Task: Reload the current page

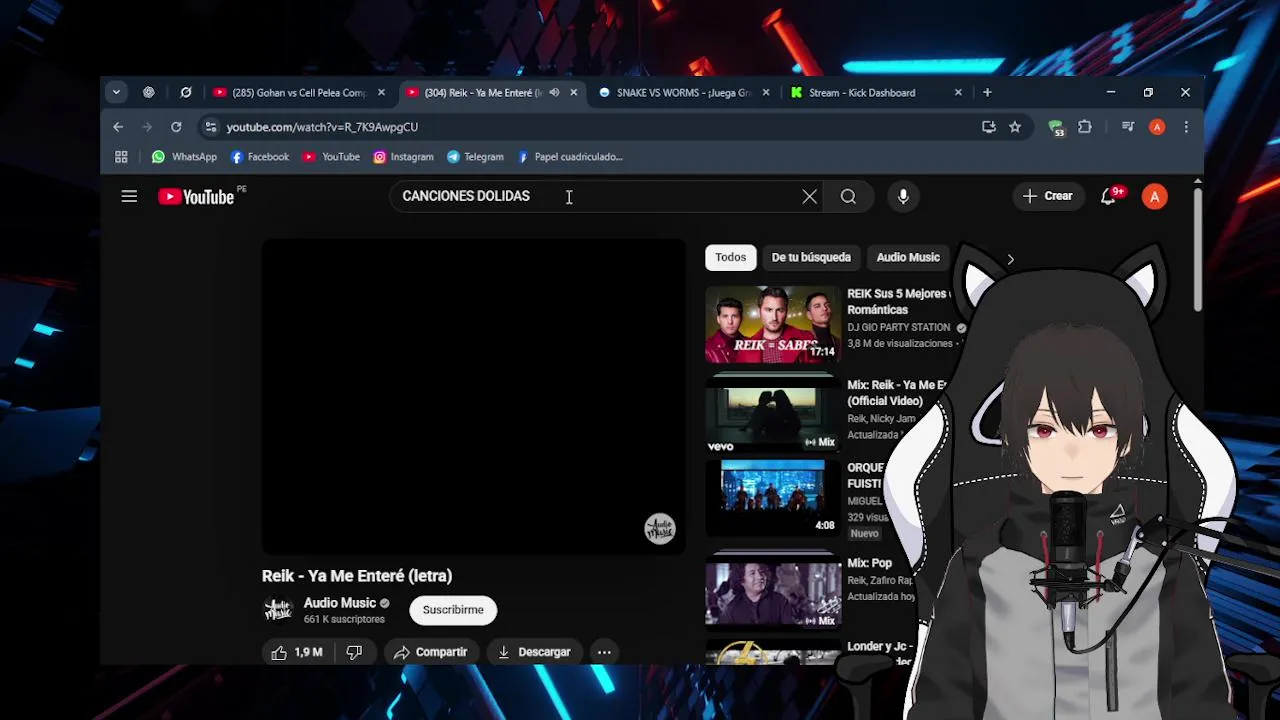Action: pos(176,127)
